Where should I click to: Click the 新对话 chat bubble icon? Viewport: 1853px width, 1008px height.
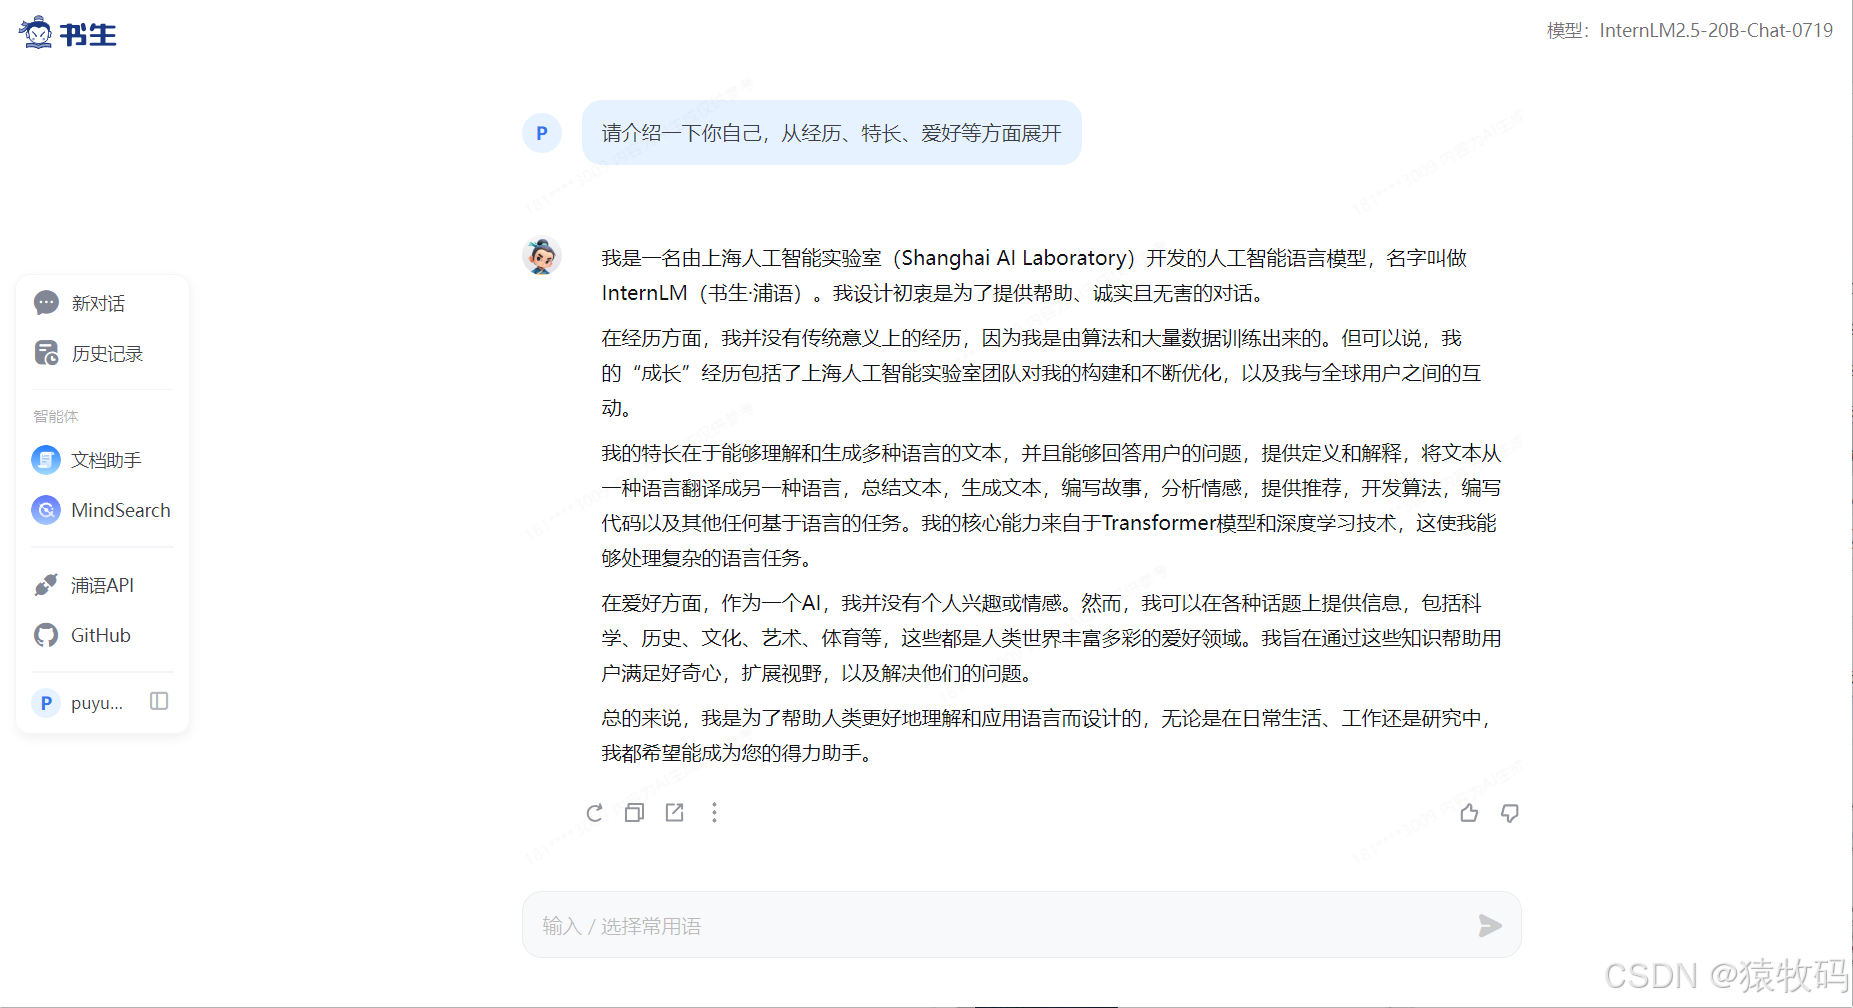pyautogui.click(x=46, y=303)
